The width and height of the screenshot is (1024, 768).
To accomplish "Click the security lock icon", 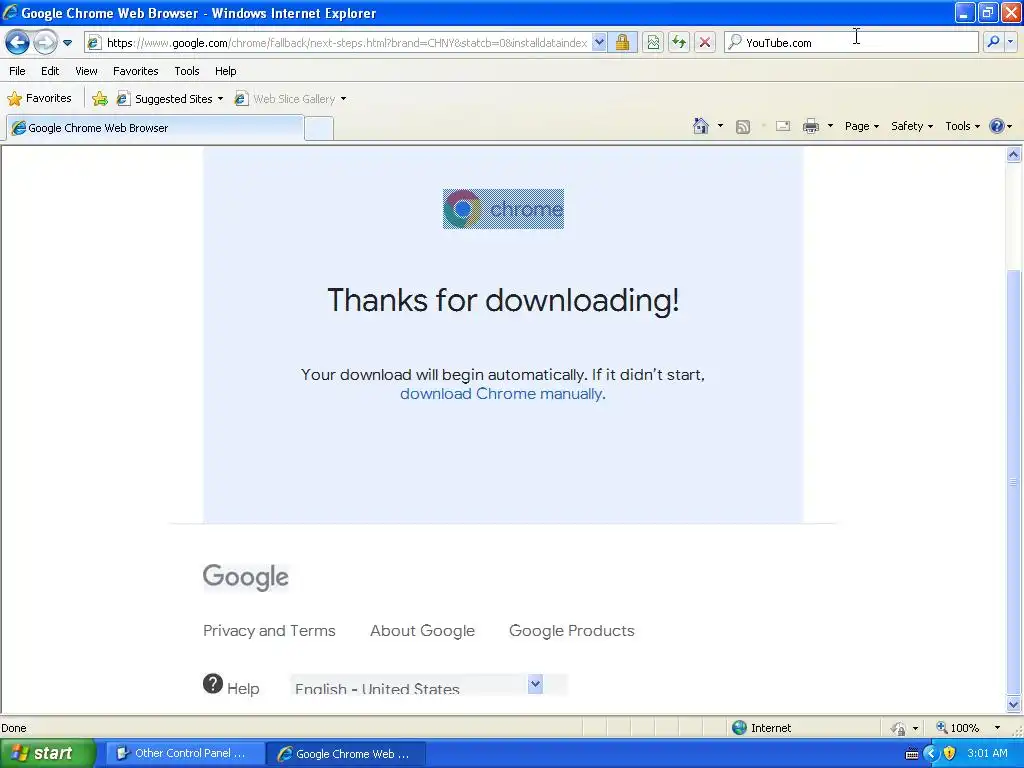I will [622, 43].
